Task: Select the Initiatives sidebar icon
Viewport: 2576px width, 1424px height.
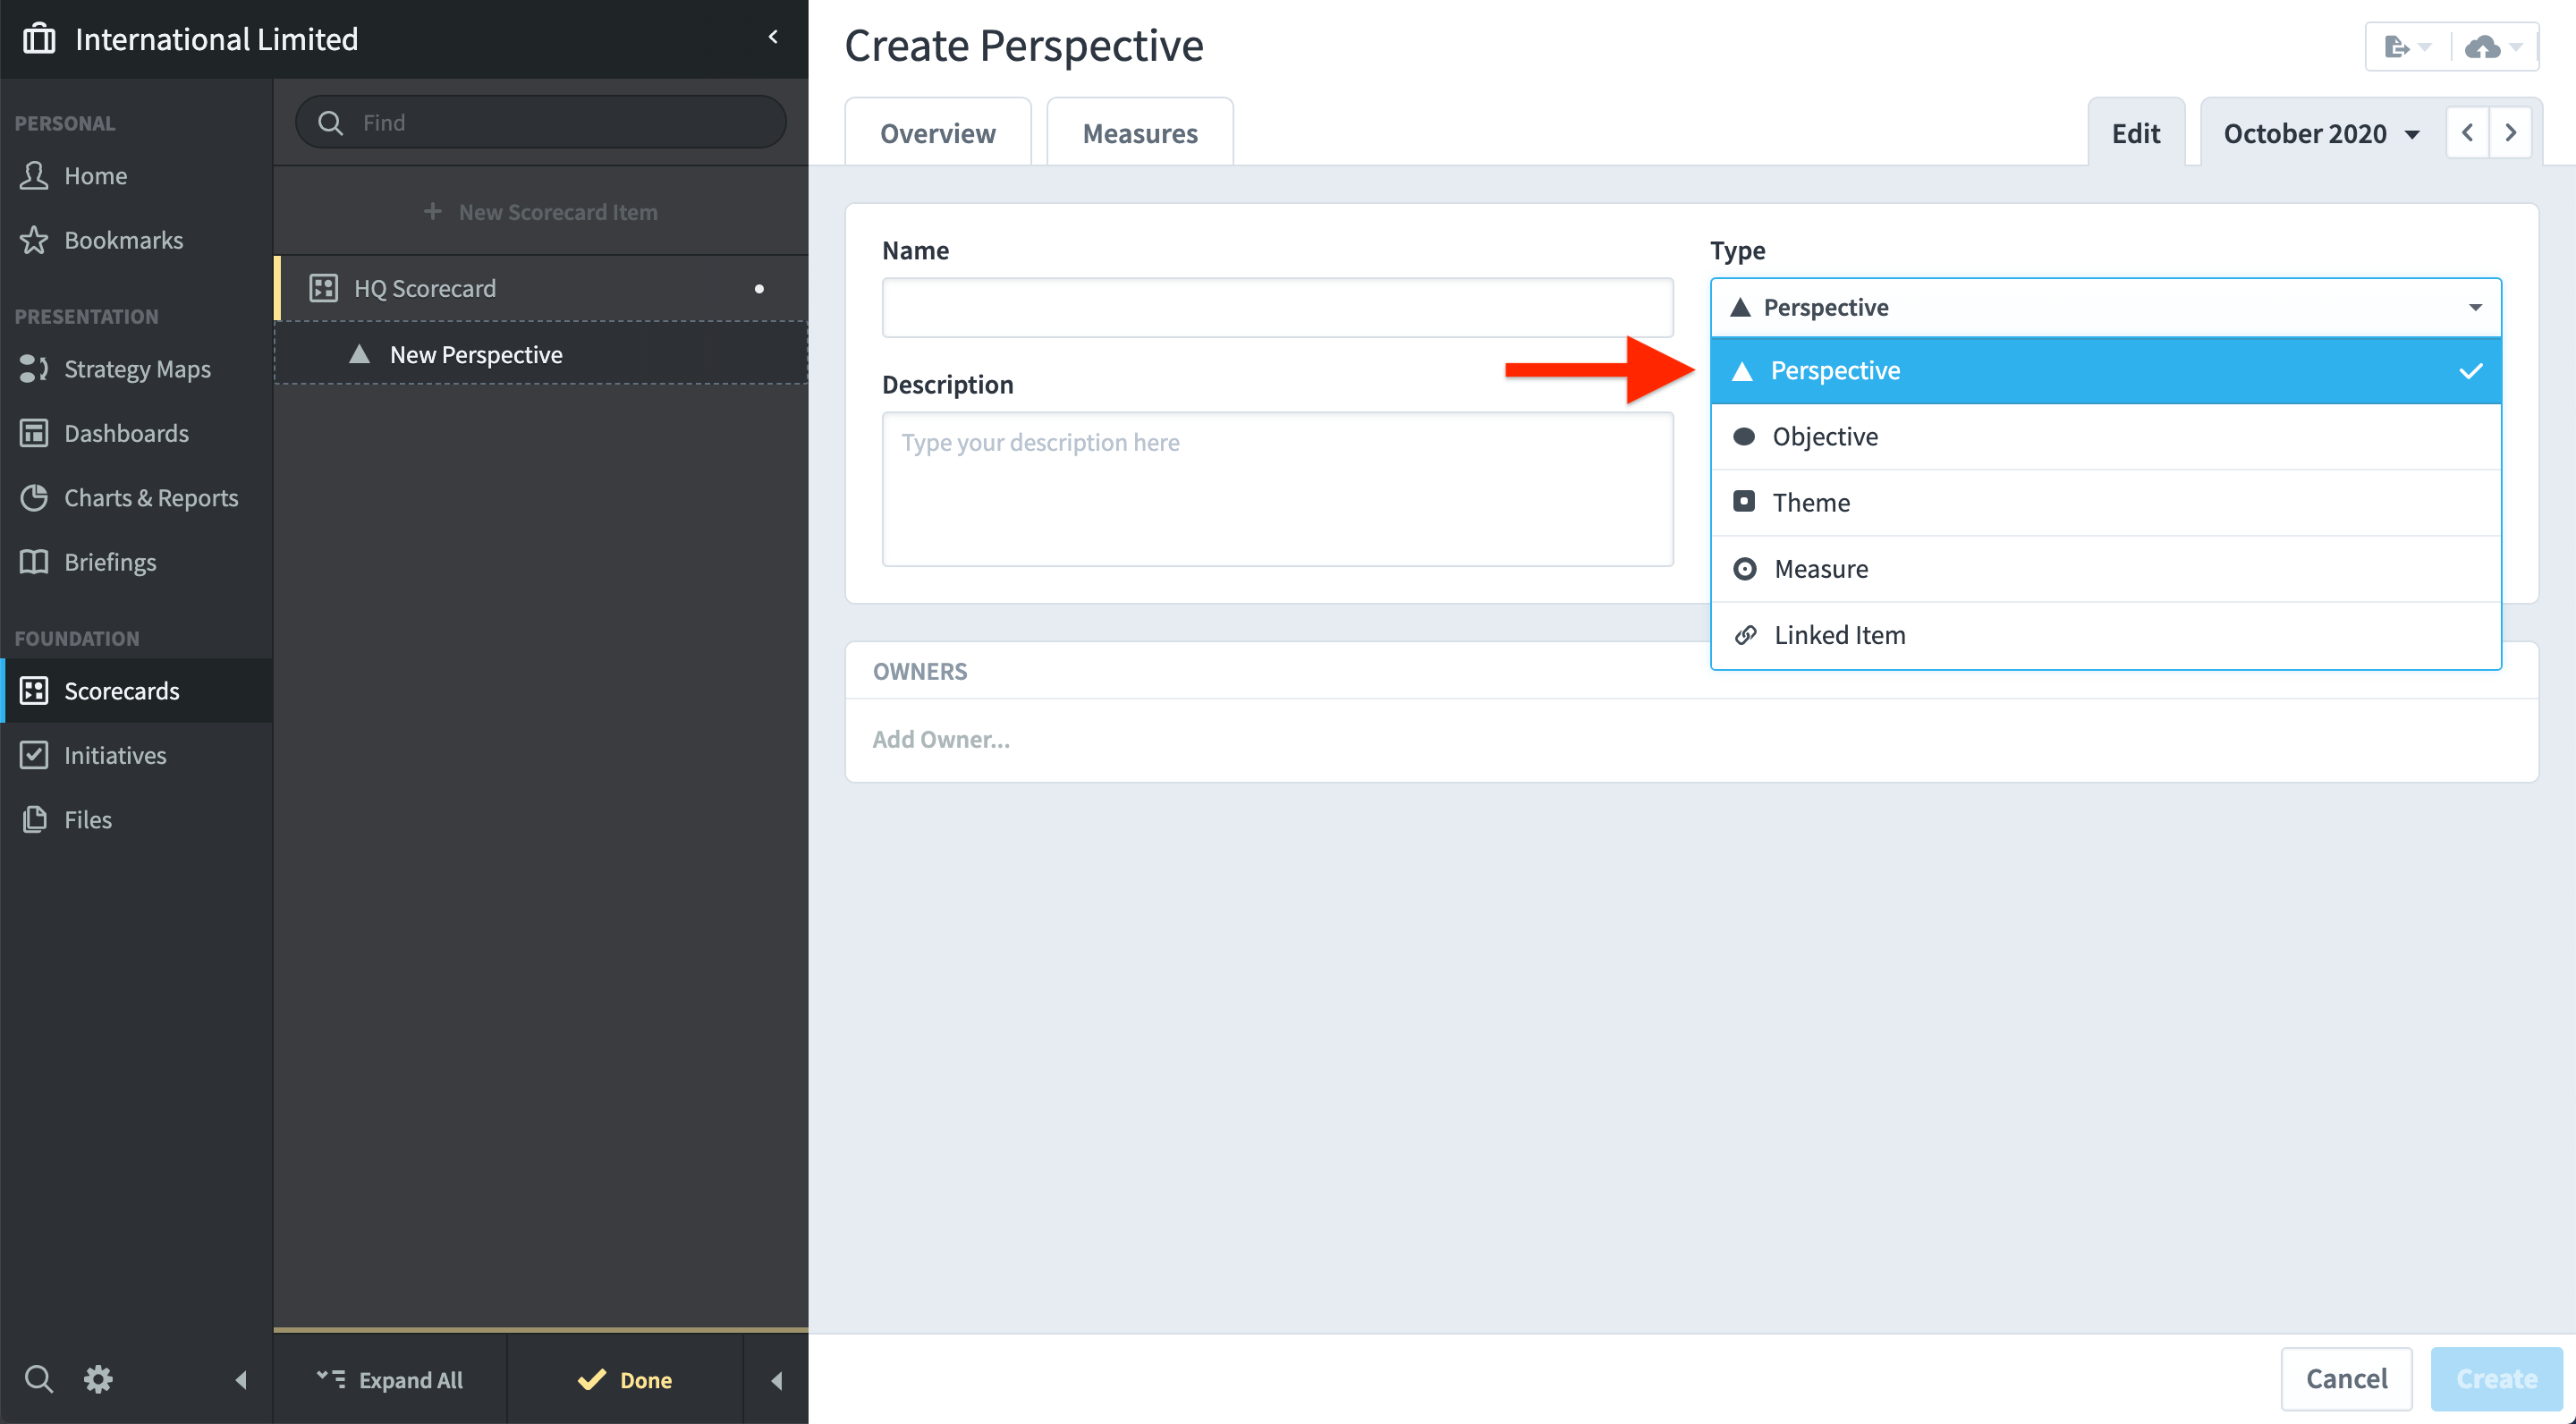Action: pos(34,755)
